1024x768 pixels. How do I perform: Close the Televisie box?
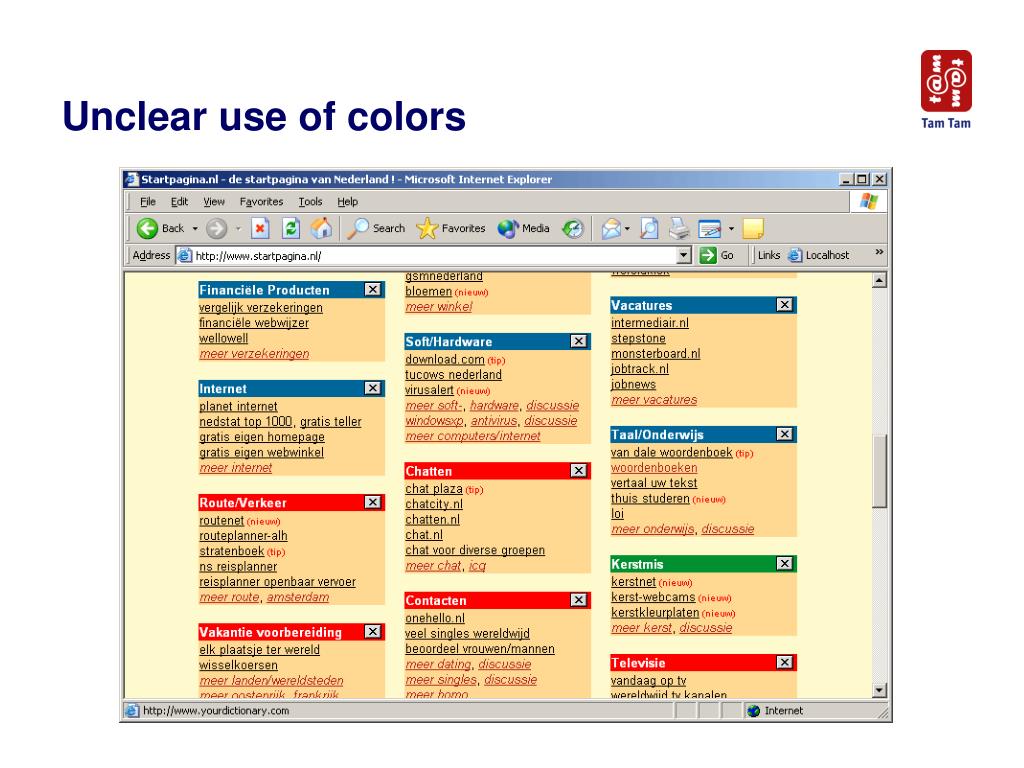784,662
